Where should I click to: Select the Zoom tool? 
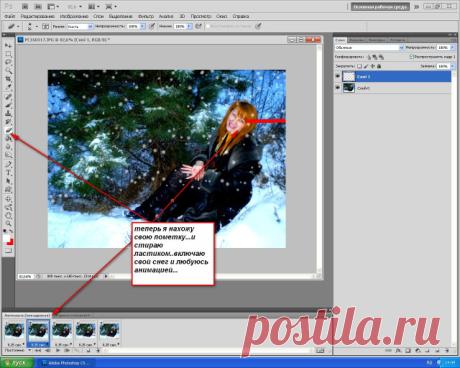tap(8, 224)
